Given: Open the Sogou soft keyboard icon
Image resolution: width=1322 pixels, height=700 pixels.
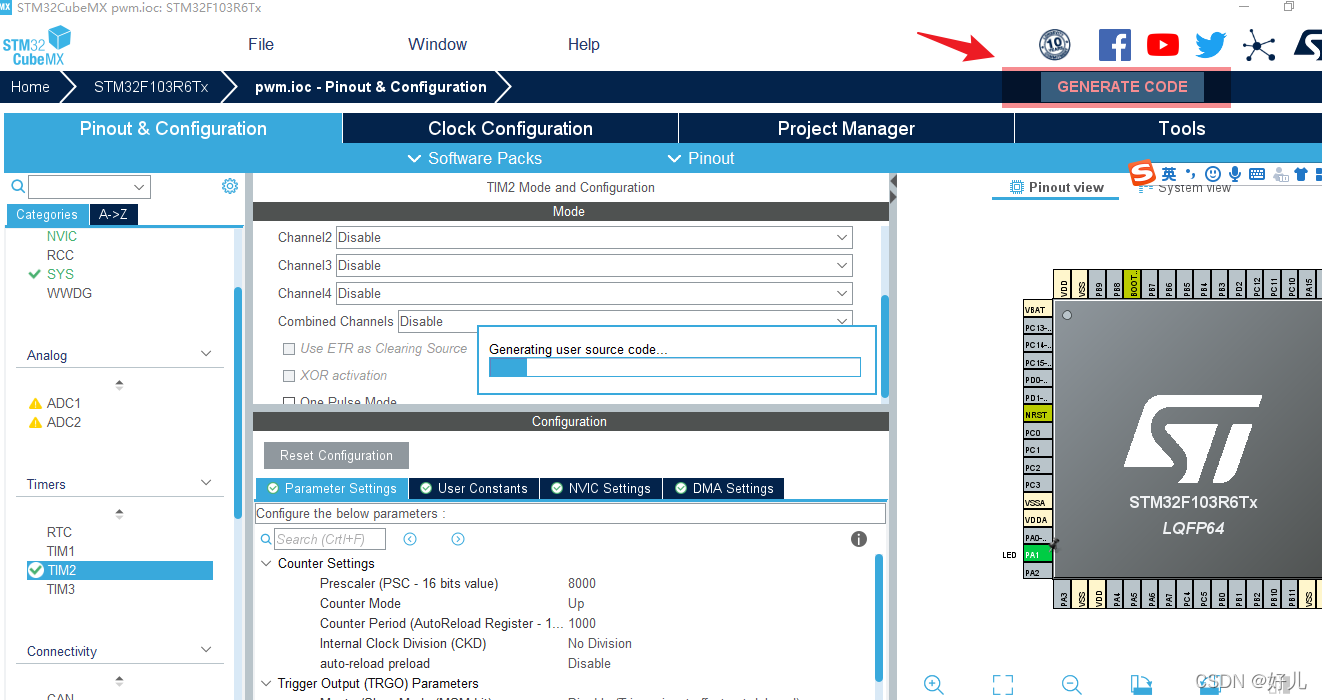Looking at the screenshot, I should tap(1257, 174).
